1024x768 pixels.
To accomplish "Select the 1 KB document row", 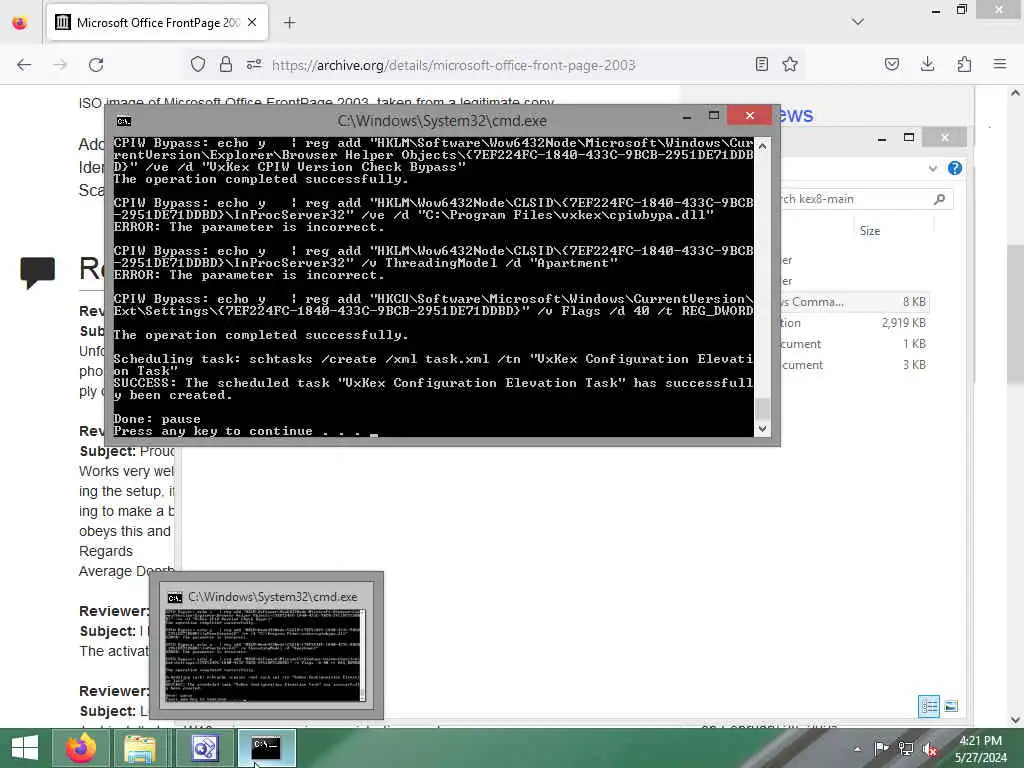I will point(854,344).
